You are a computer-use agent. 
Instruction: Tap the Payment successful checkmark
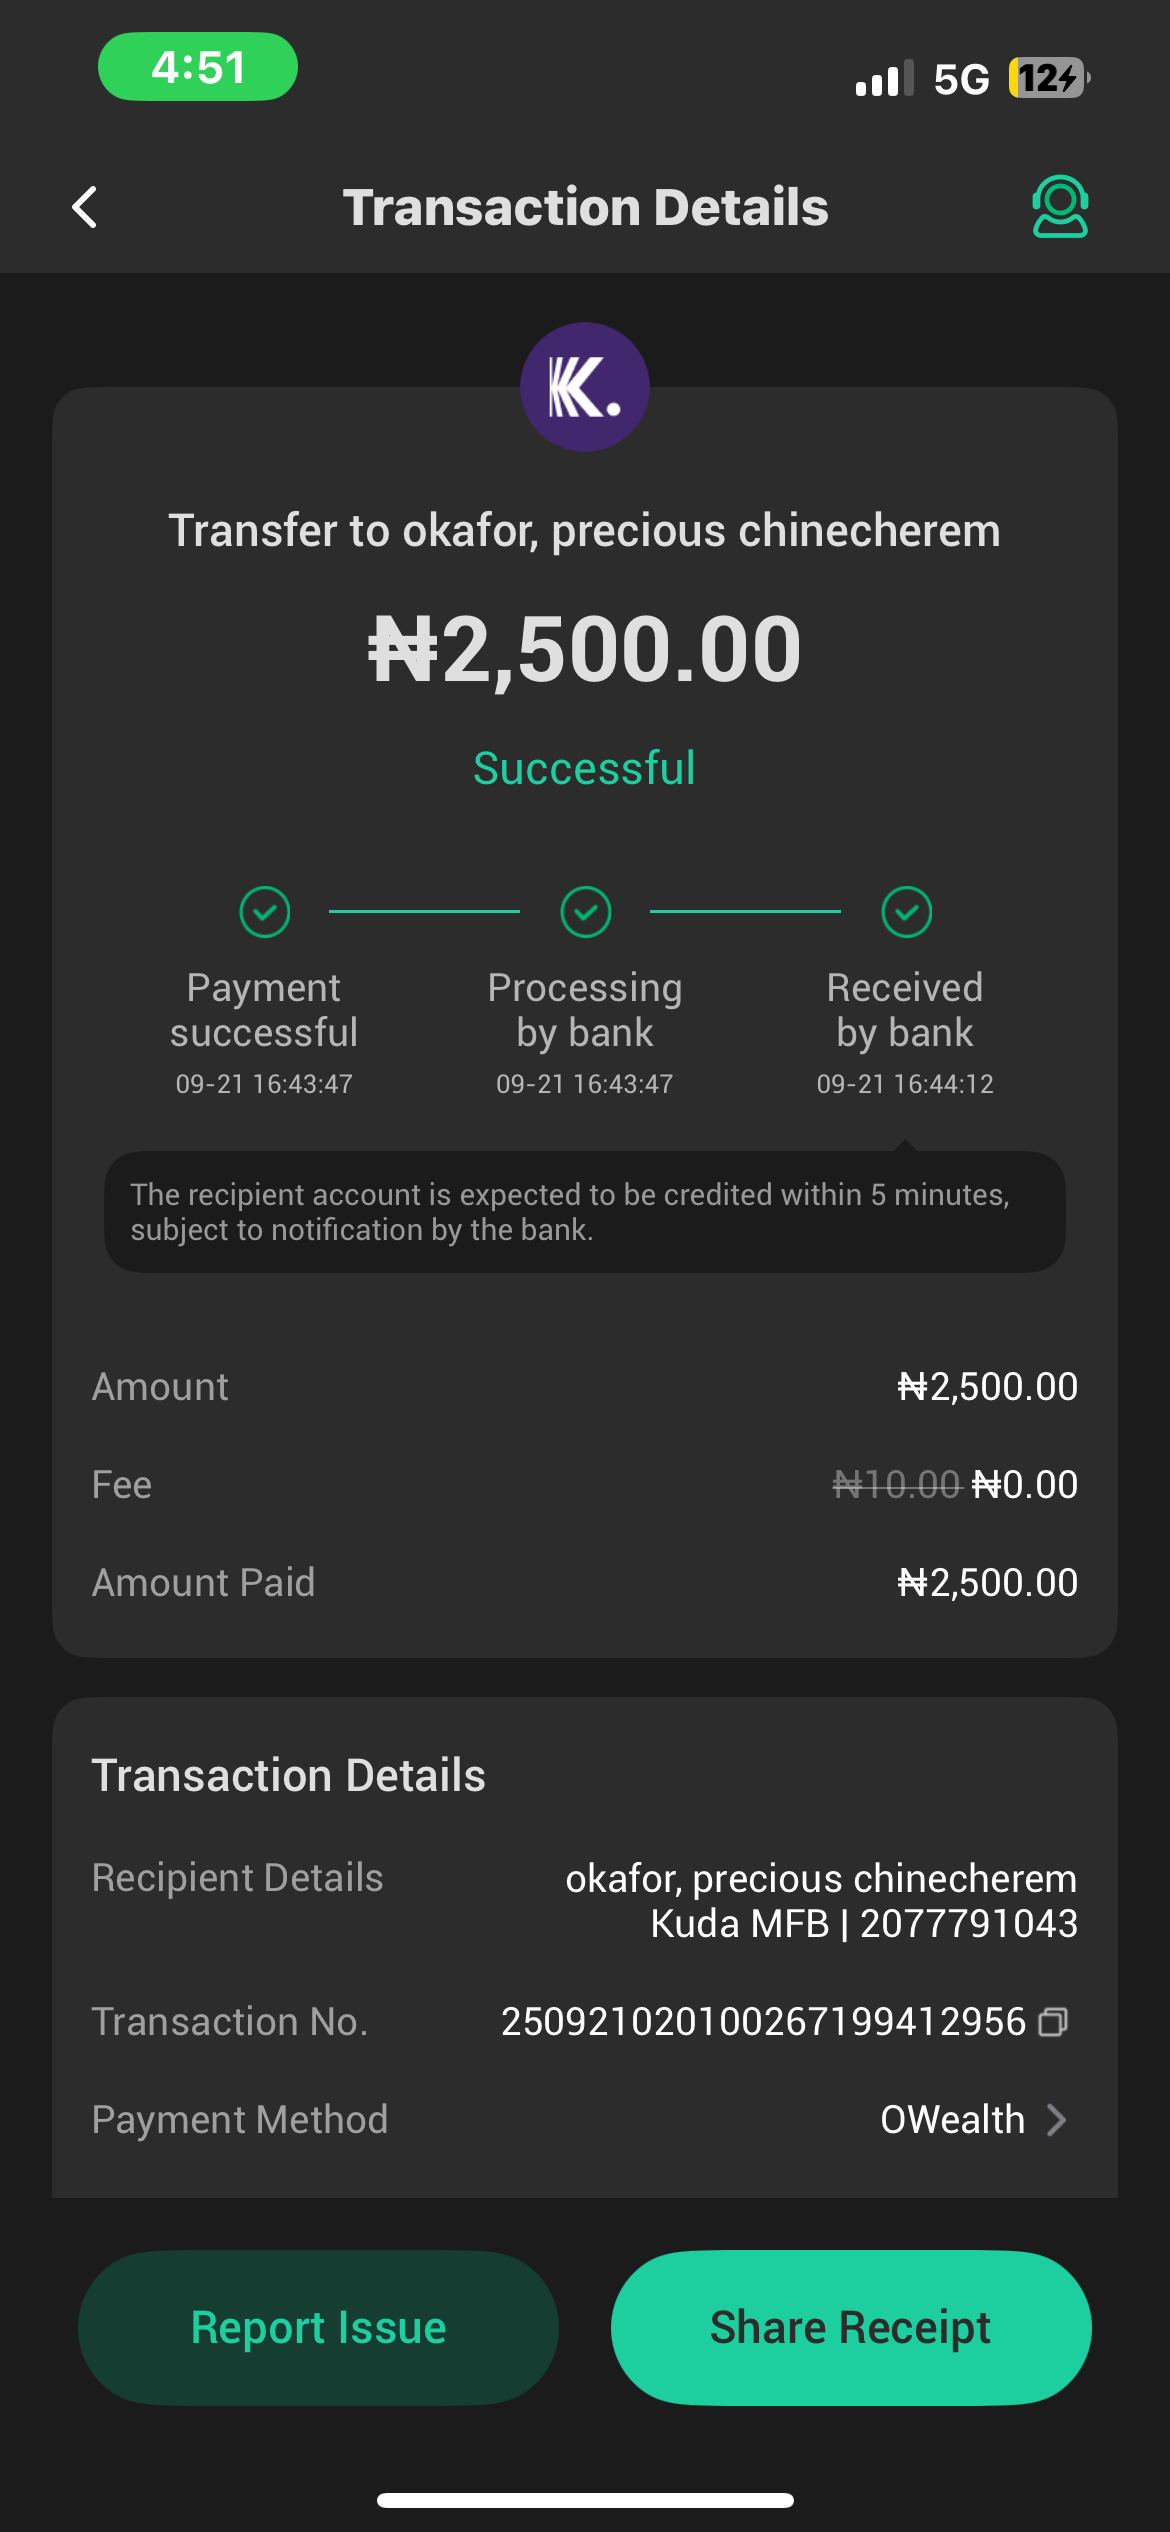point(265,912)
